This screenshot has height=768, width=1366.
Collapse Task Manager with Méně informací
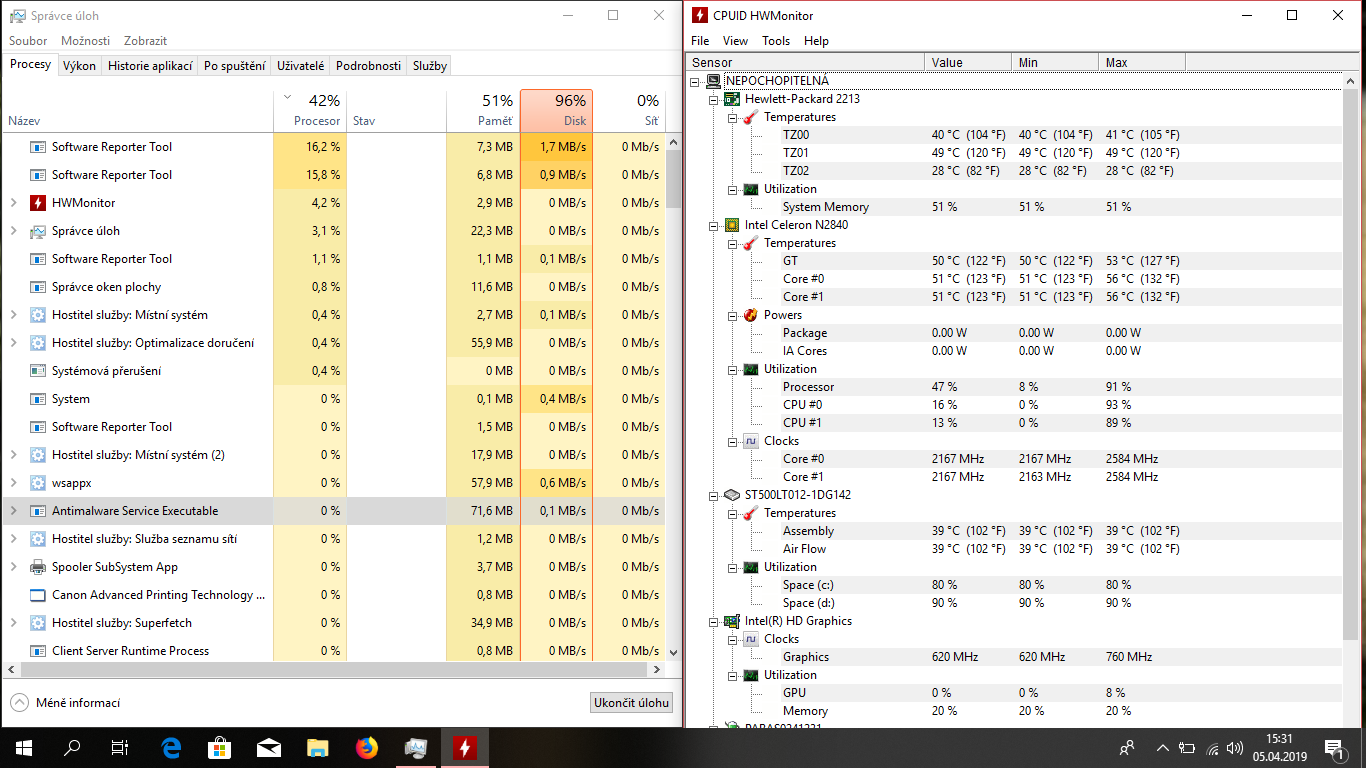[x=65, y=703]
